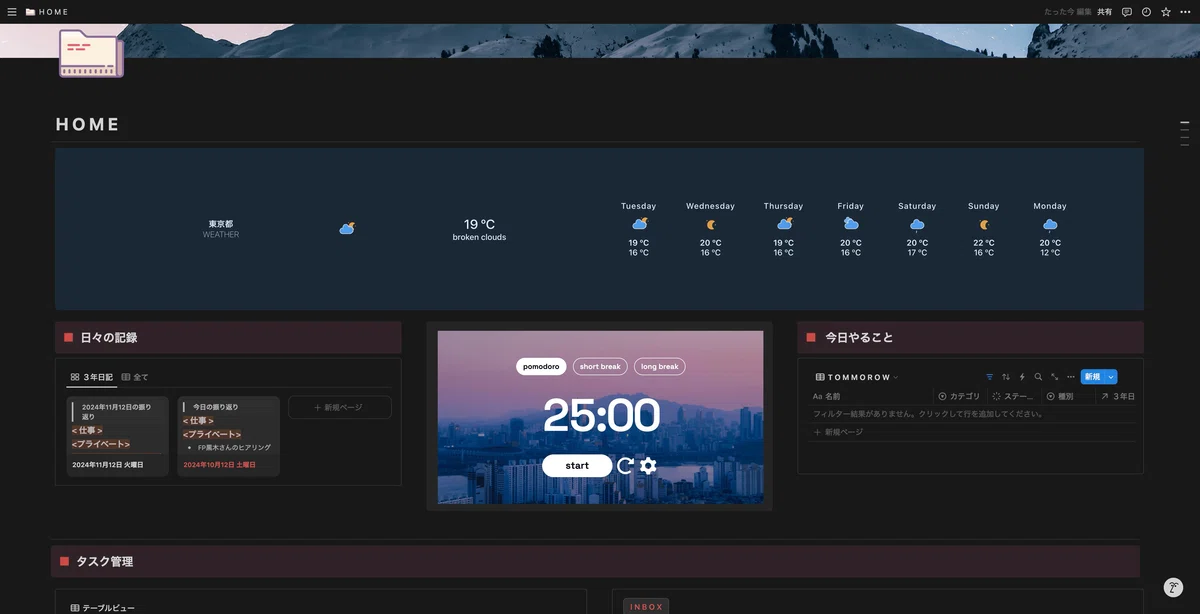1200x614 pixels.
Task: Click the 共有 share button
Action: (x=1105, y=12)
